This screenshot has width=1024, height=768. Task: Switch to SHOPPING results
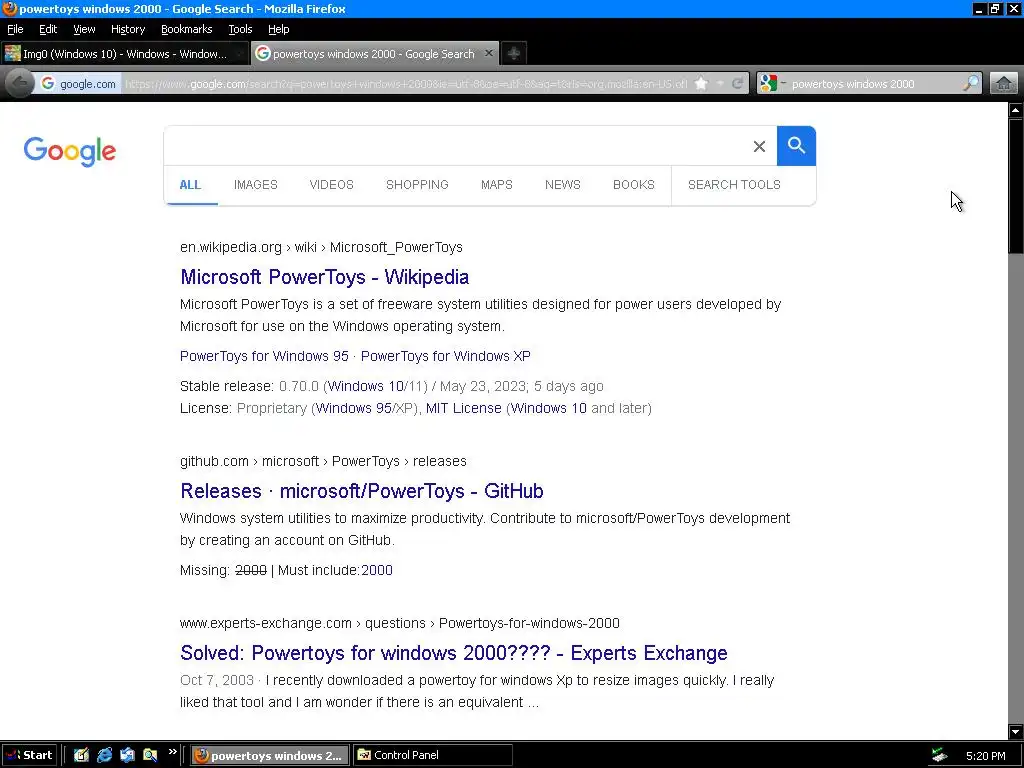click(417, 185)
